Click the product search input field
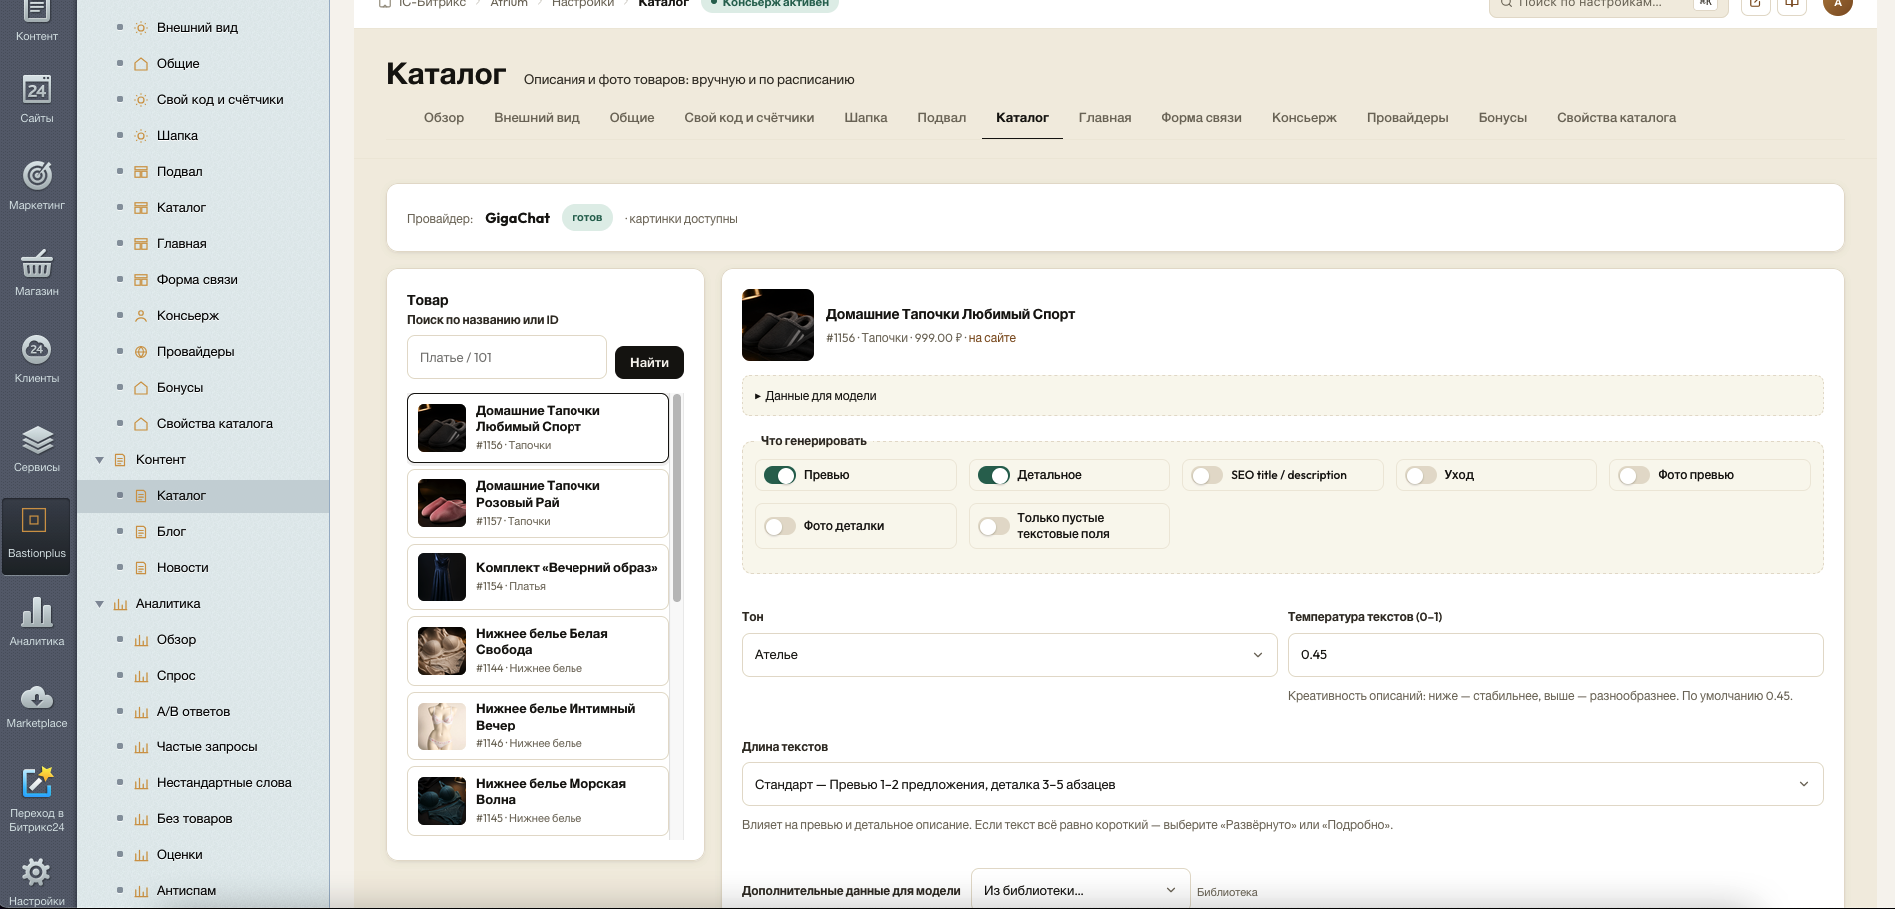The image size is (1895, 909). click(x=507, y=357)
